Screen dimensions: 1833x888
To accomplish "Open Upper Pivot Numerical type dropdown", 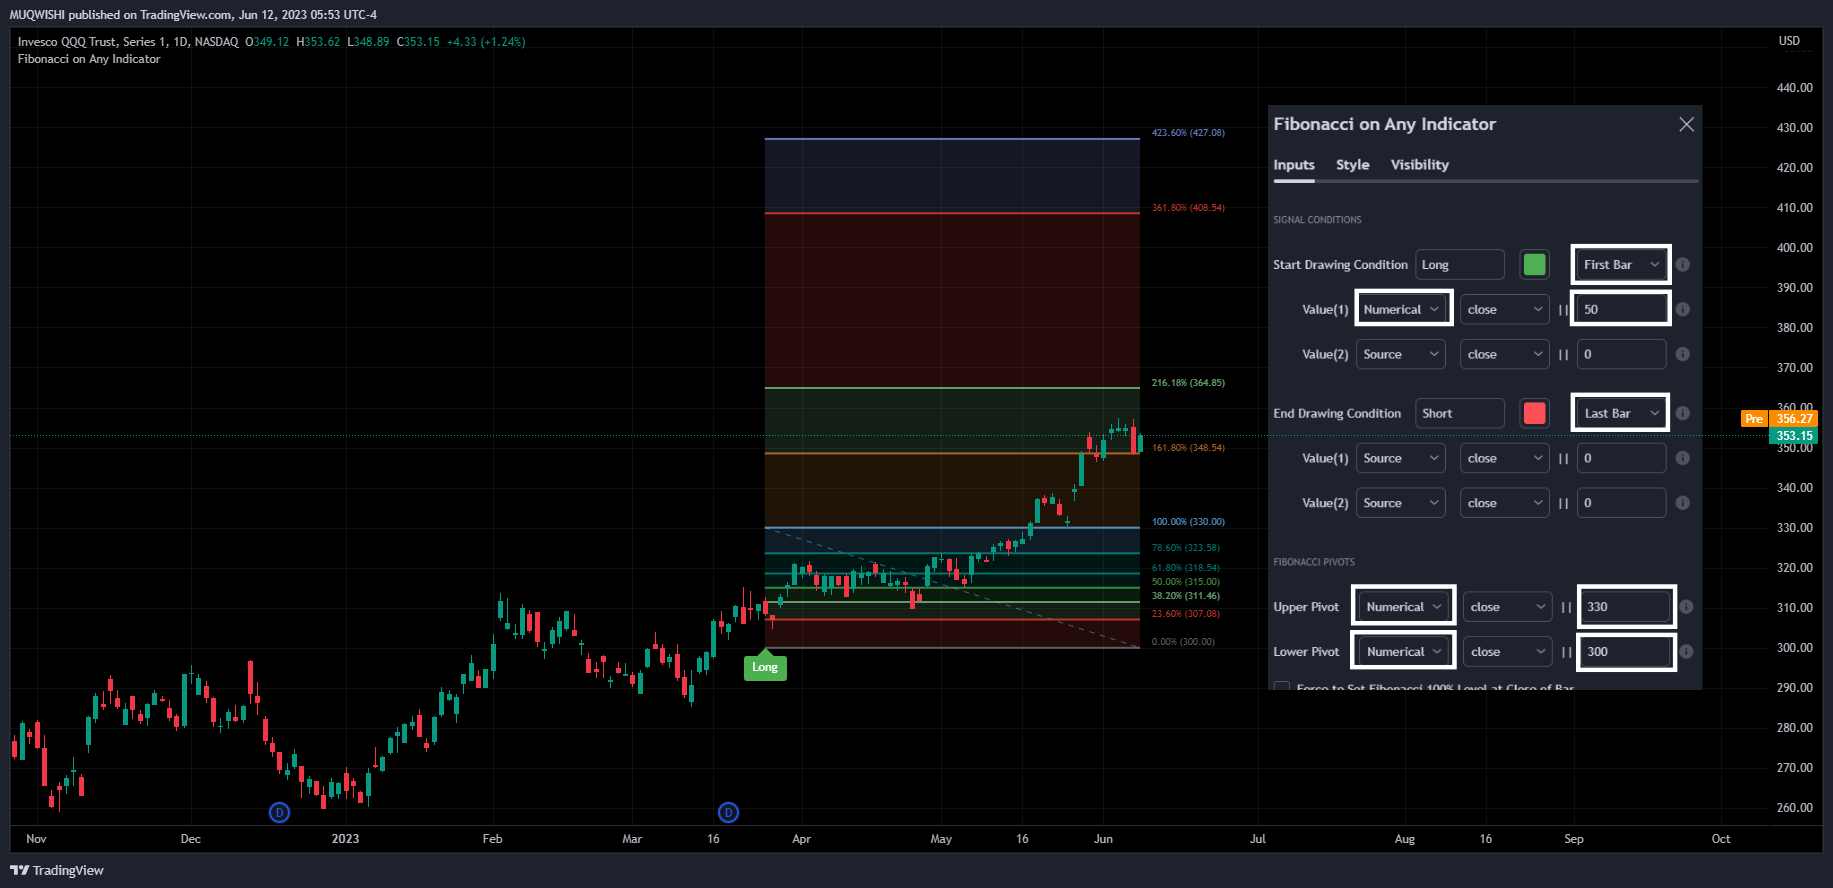I will 1404,607.
